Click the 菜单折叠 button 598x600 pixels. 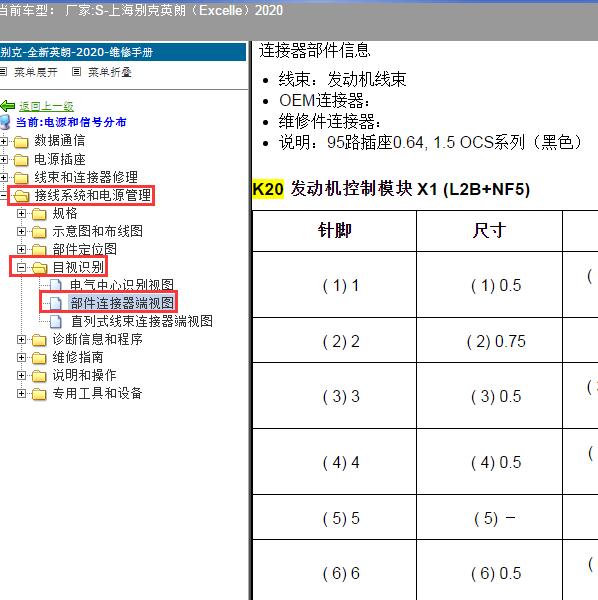(110, 72)
